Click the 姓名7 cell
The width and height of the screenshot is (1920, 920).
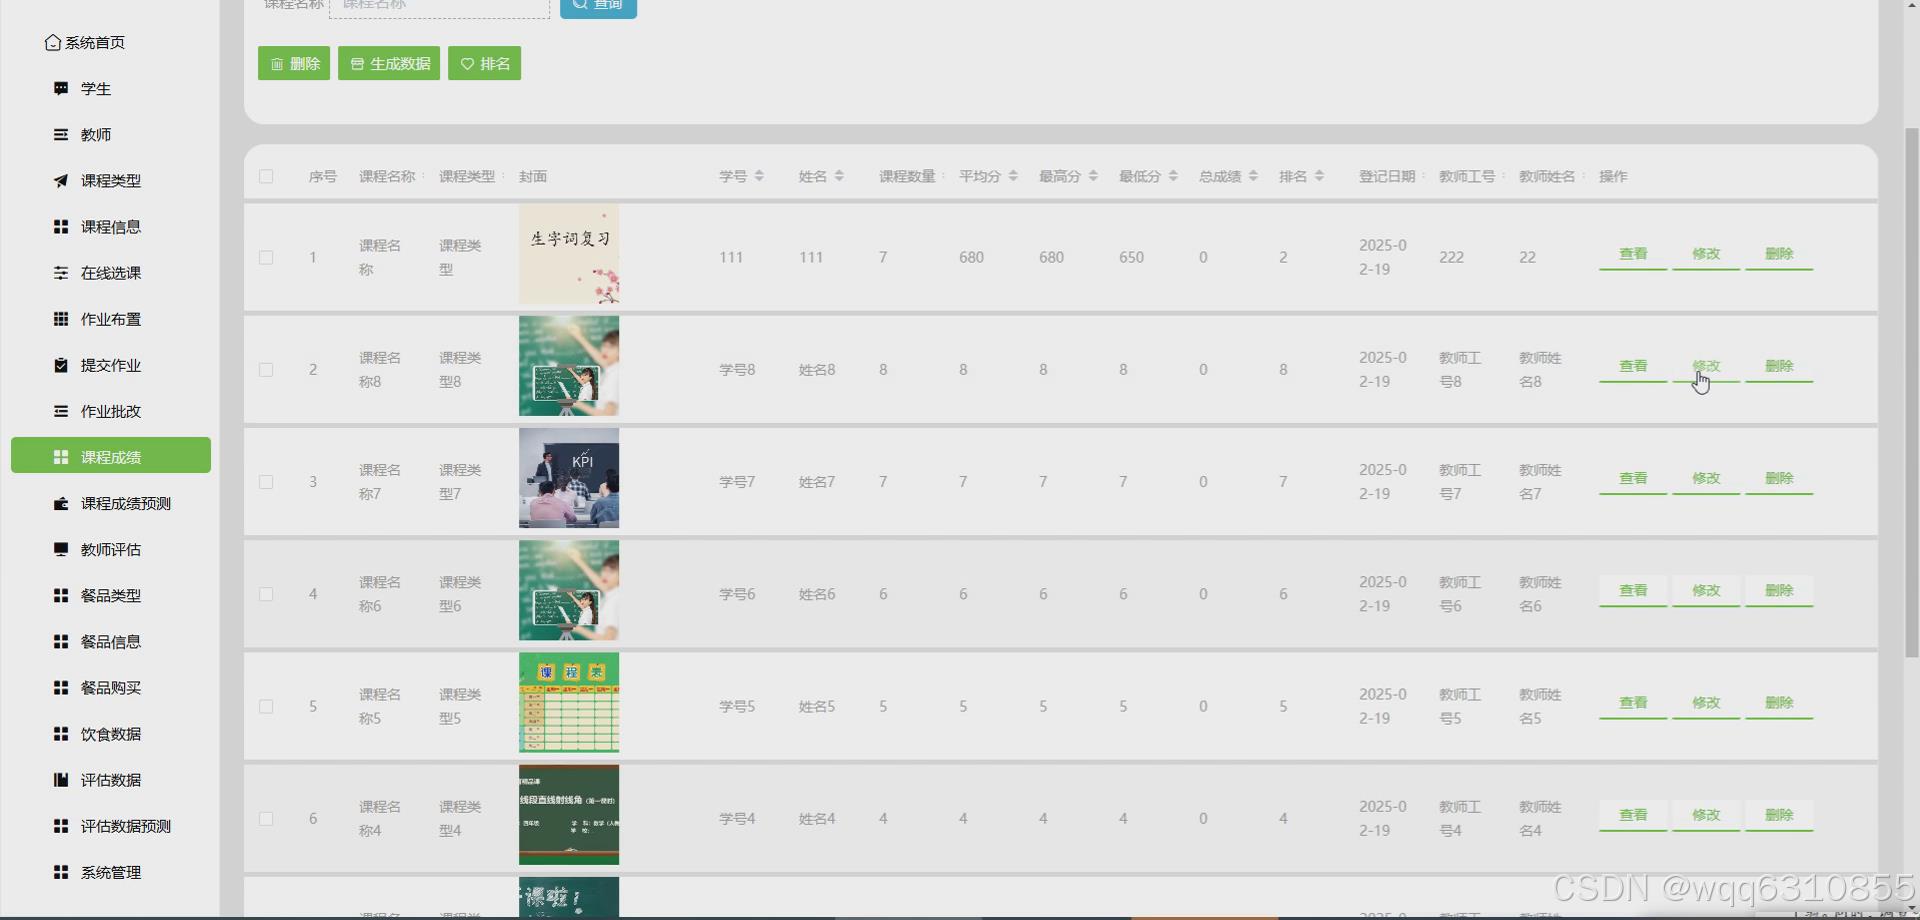pyautogui.click(x=817, y=482)
